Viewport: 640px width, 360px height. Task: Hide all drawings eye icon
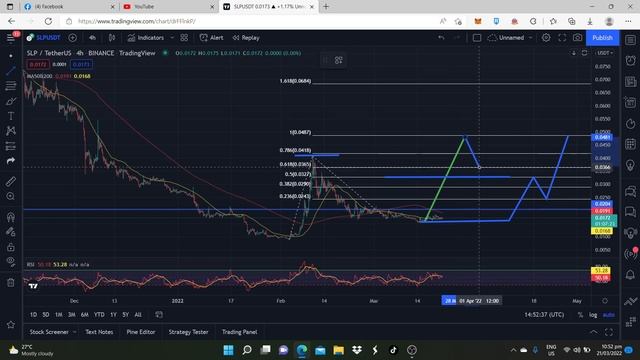[x=11, y=262]
